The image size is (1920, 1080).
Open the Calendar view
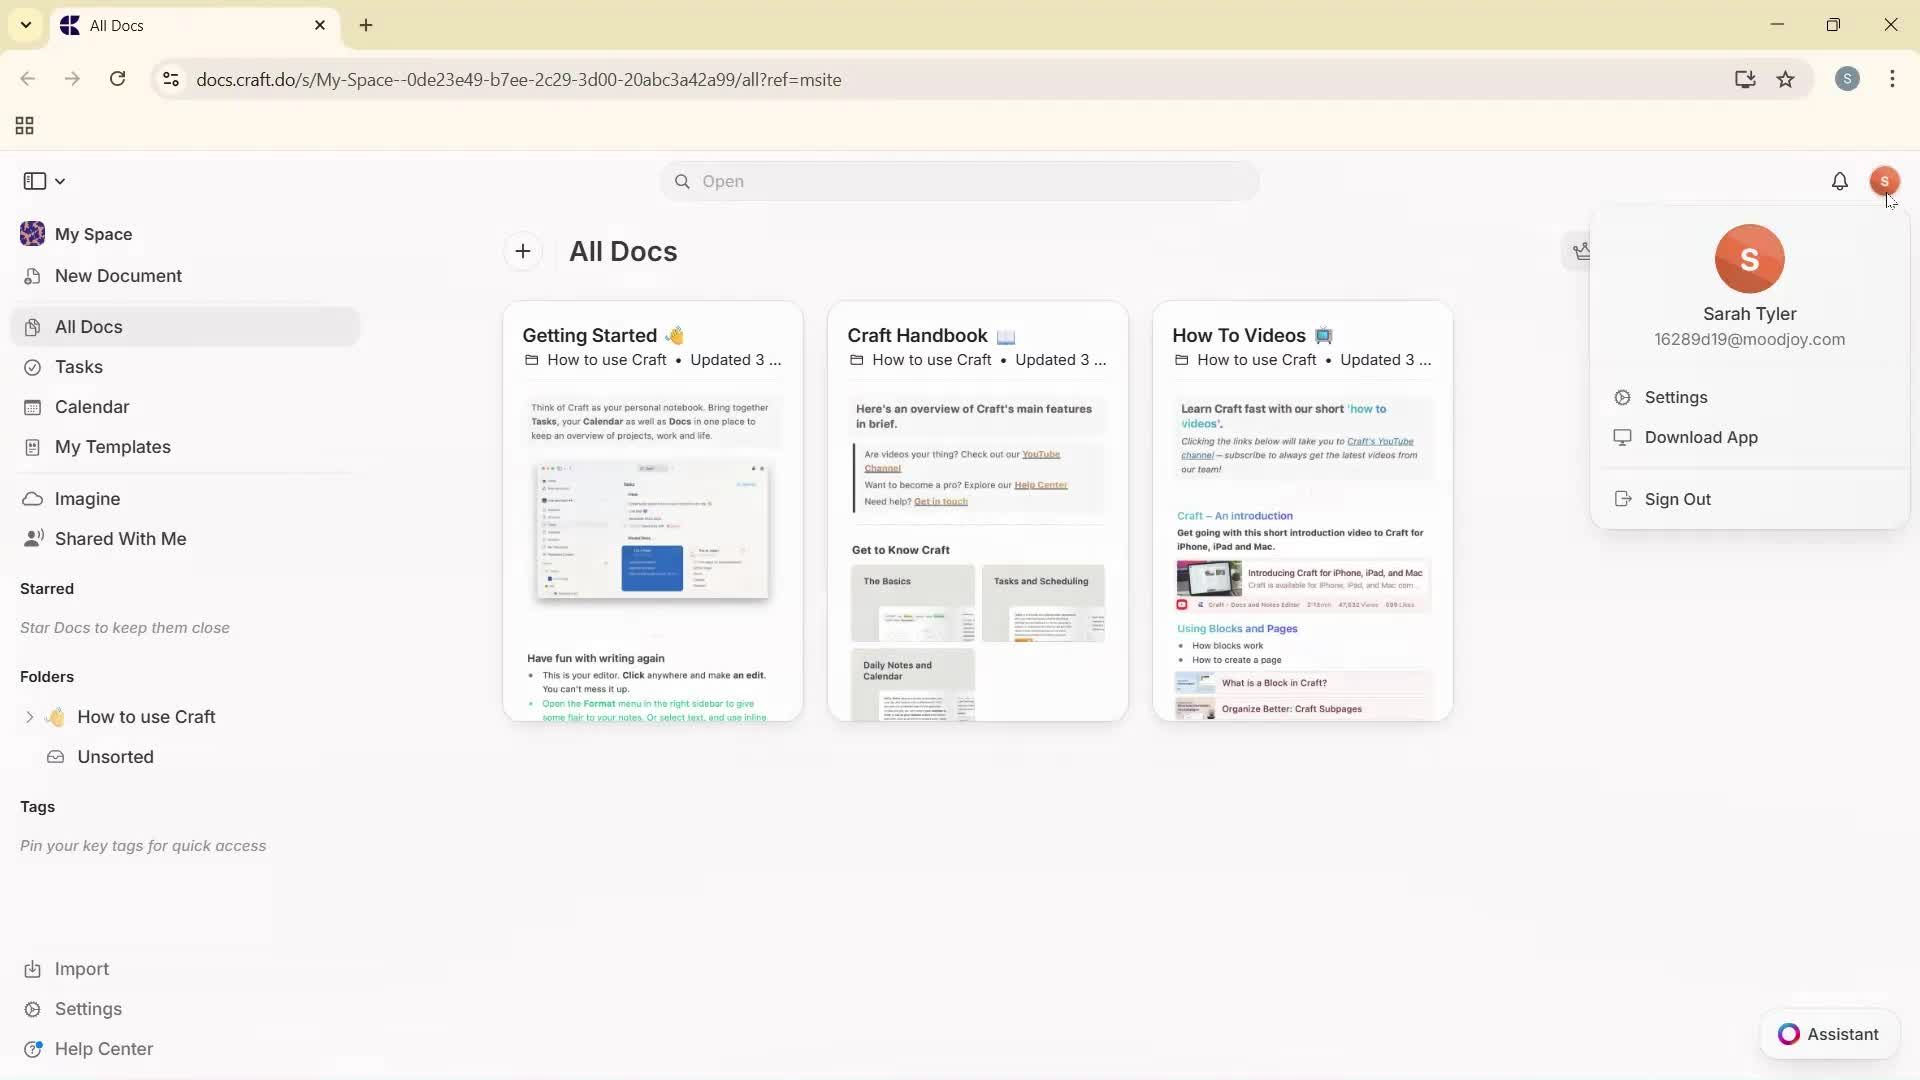coord(92,407)
